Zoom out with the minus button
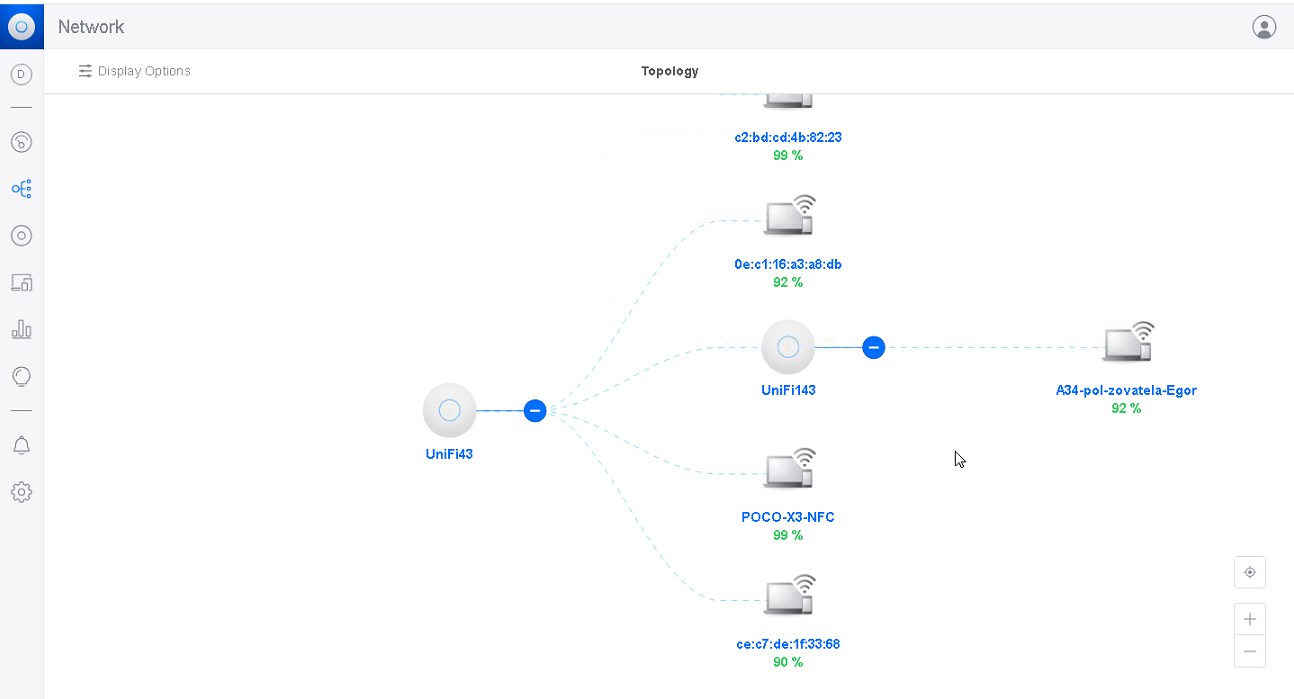 click(1250, 651)
